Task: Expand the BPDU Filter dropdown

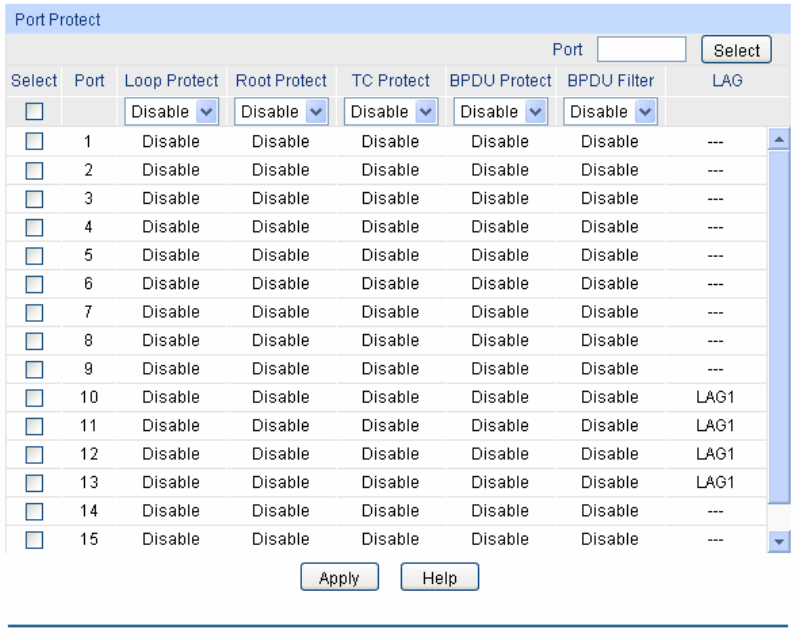Action: pyautogui.click(x=610, y=112)
